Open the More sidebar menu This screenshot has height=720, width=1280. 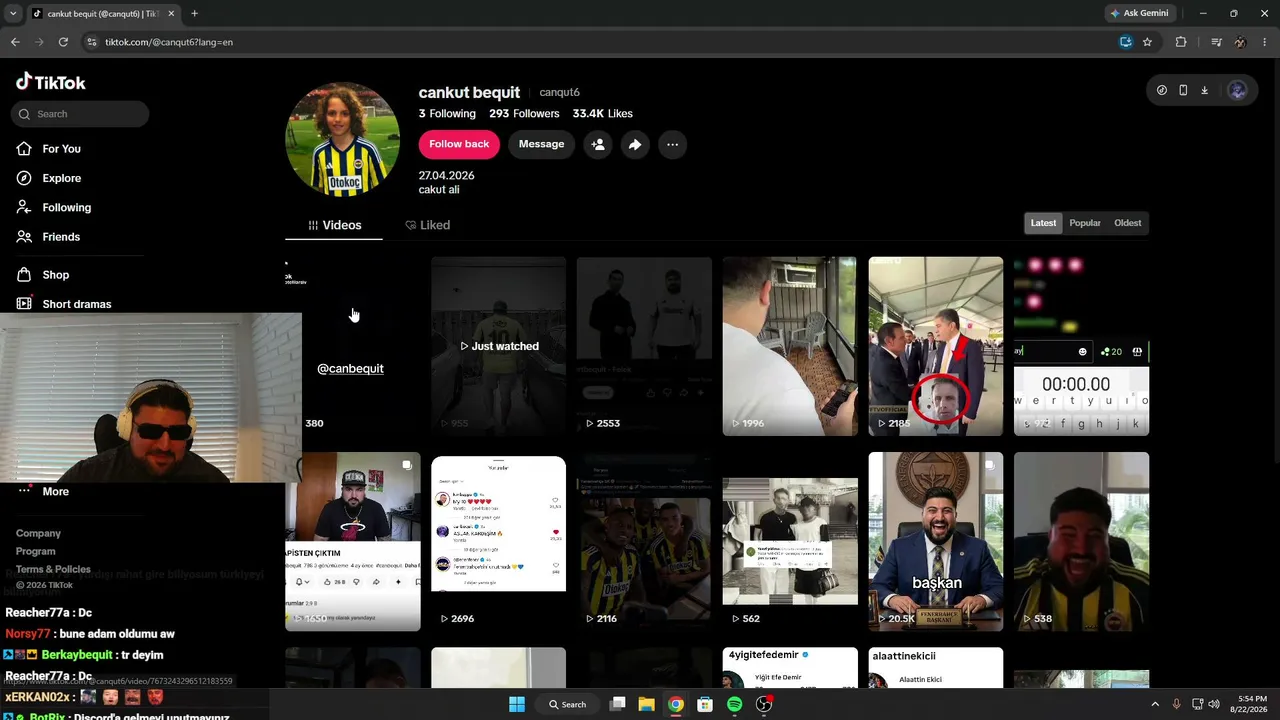(x=56, y=492)
